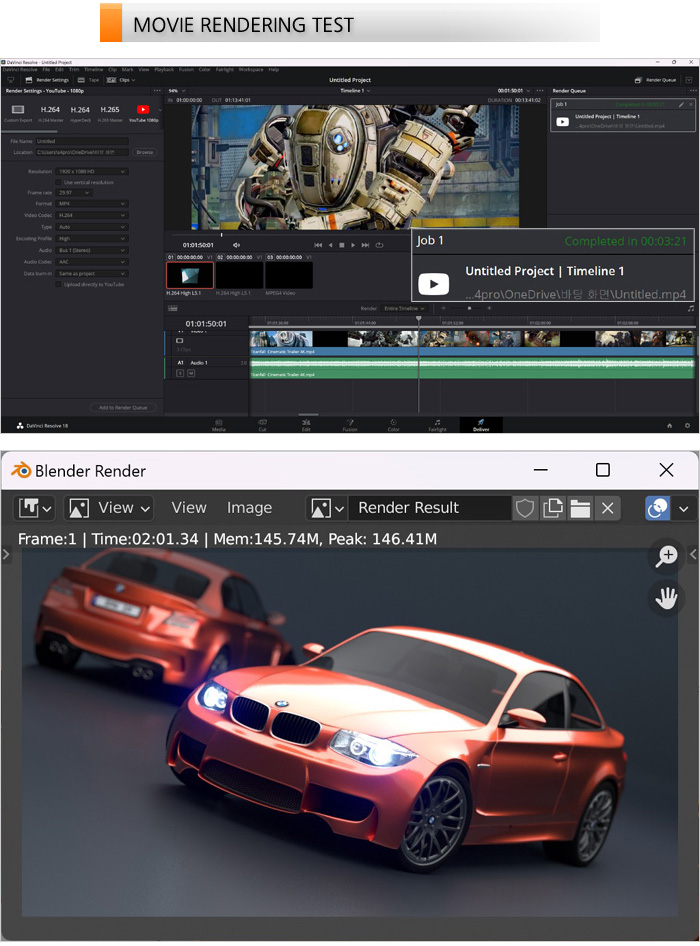Click Resolve monitor icon left of Render Settings
This screenshot has height=946, width=700.
11,80
